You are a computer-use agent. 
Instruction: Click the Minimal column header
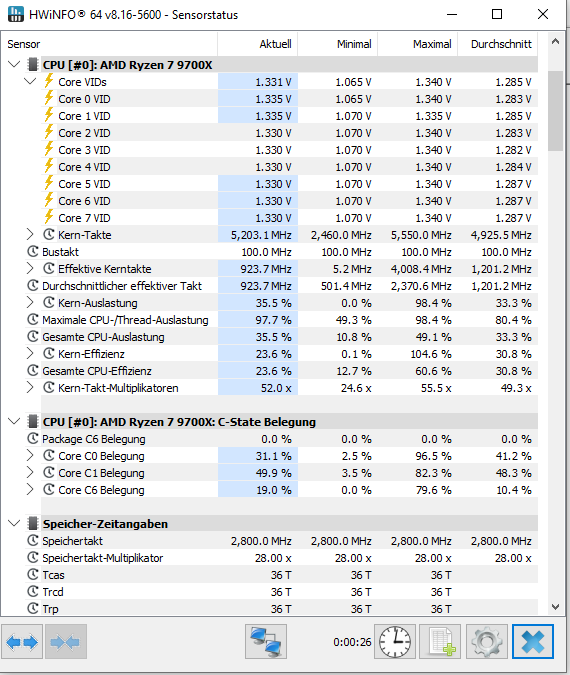click(x=338, y=44)
